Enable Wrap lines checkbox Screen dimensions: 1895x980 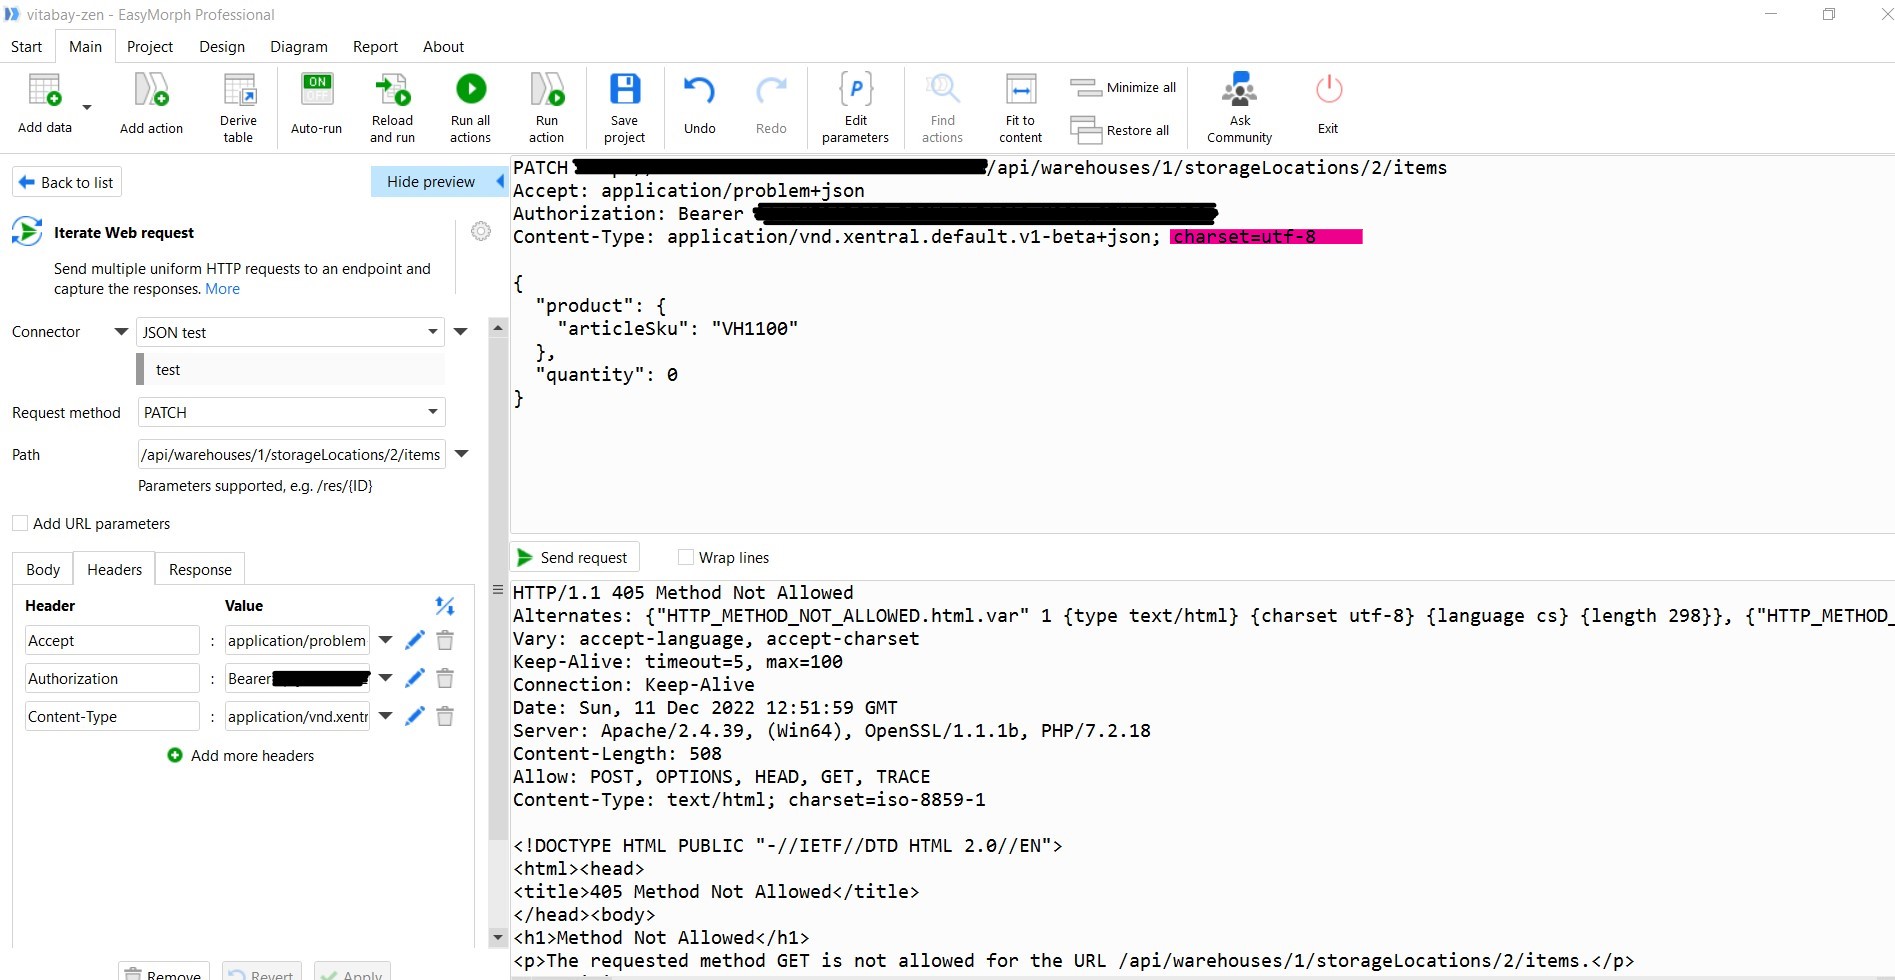686,557
